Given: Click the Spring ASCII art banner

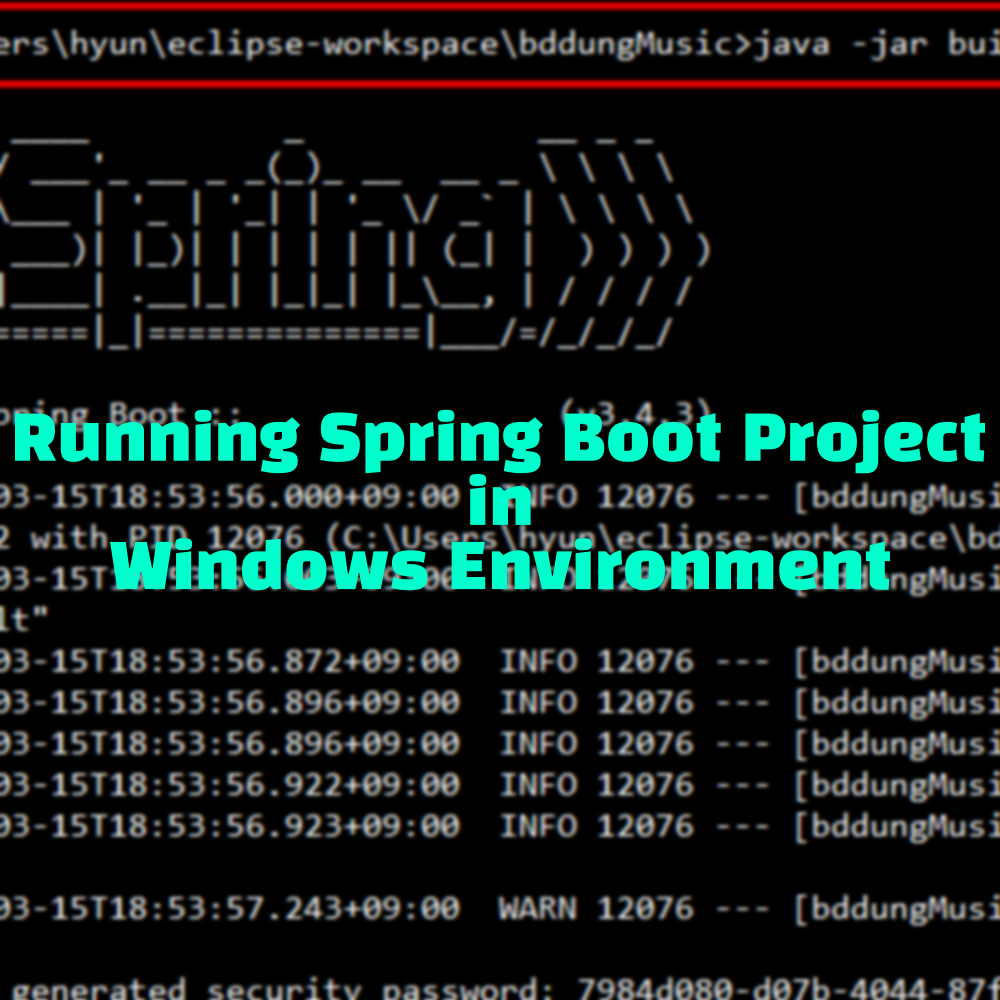Looking at the screenshot, I should [x=354, y=244].
